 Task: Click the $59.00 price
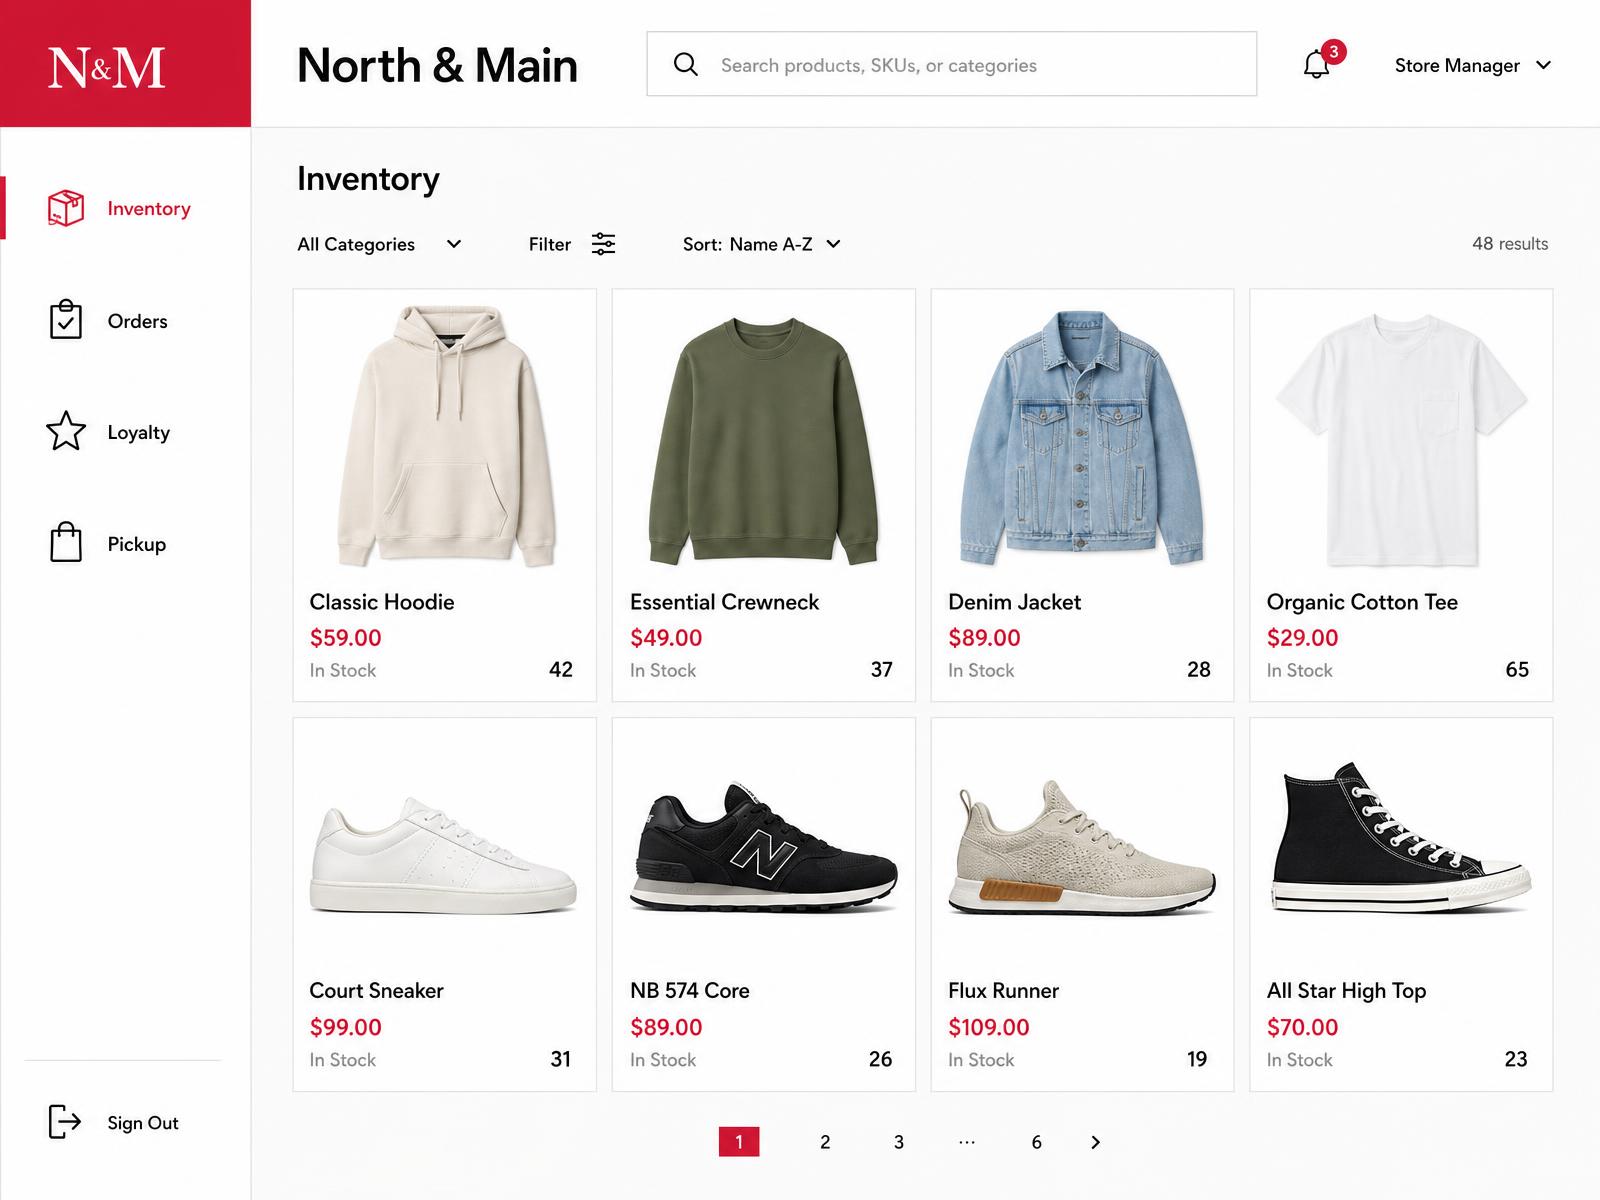[x=345, y=638]
